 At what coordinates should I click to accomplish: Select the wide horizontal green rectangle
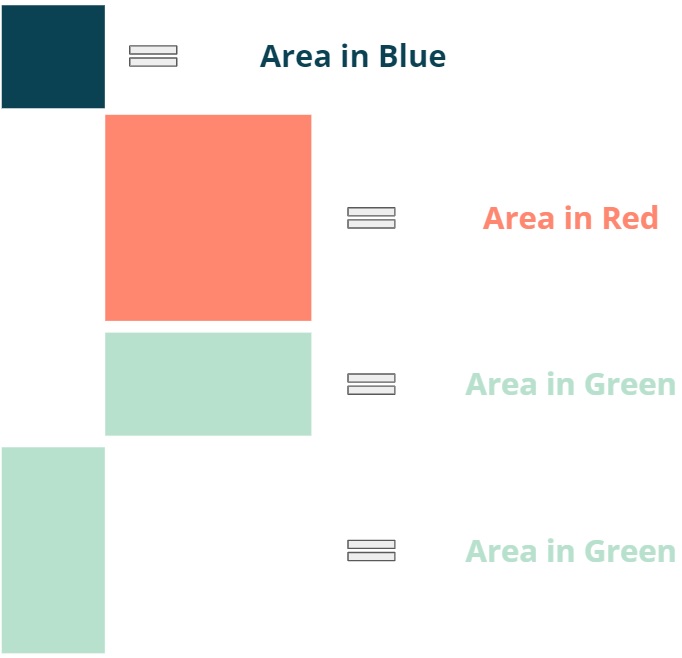click(x=208, y=384)
